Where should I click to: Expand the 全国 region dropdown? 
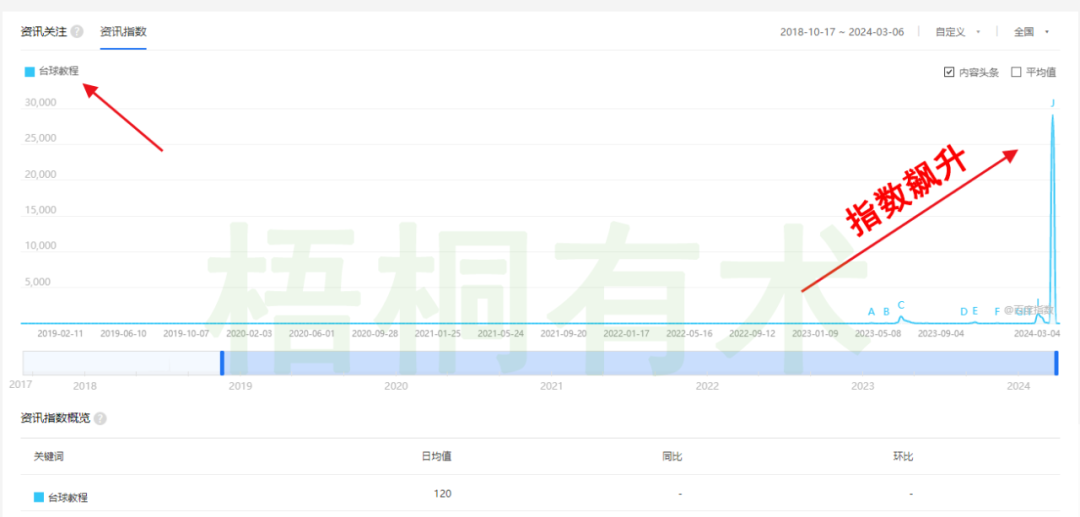(1031, 32)
